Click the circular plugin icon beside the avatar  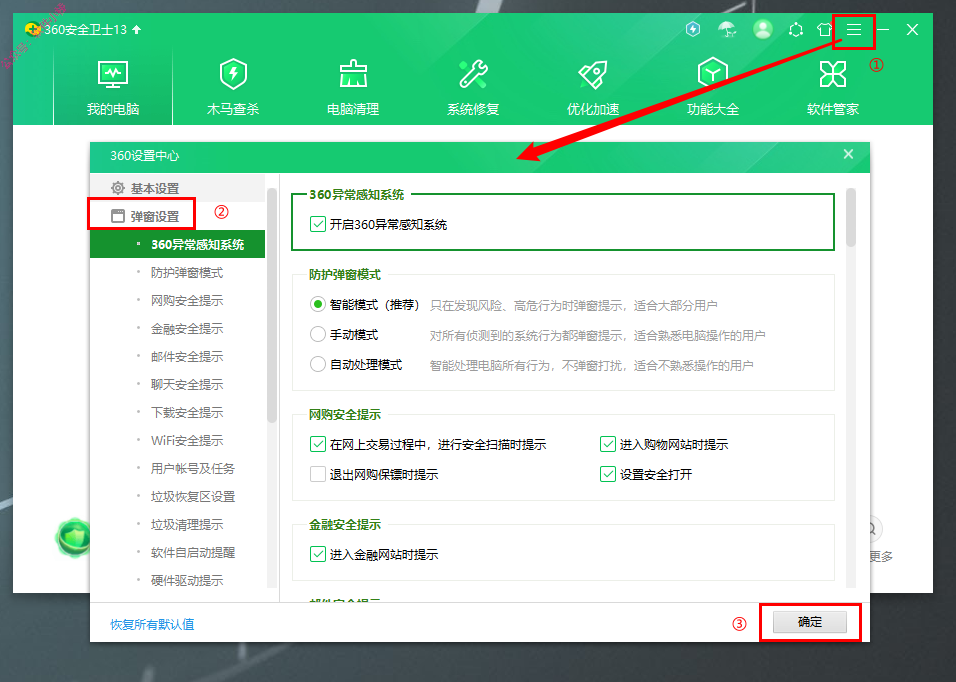click(x=796, y=29)
